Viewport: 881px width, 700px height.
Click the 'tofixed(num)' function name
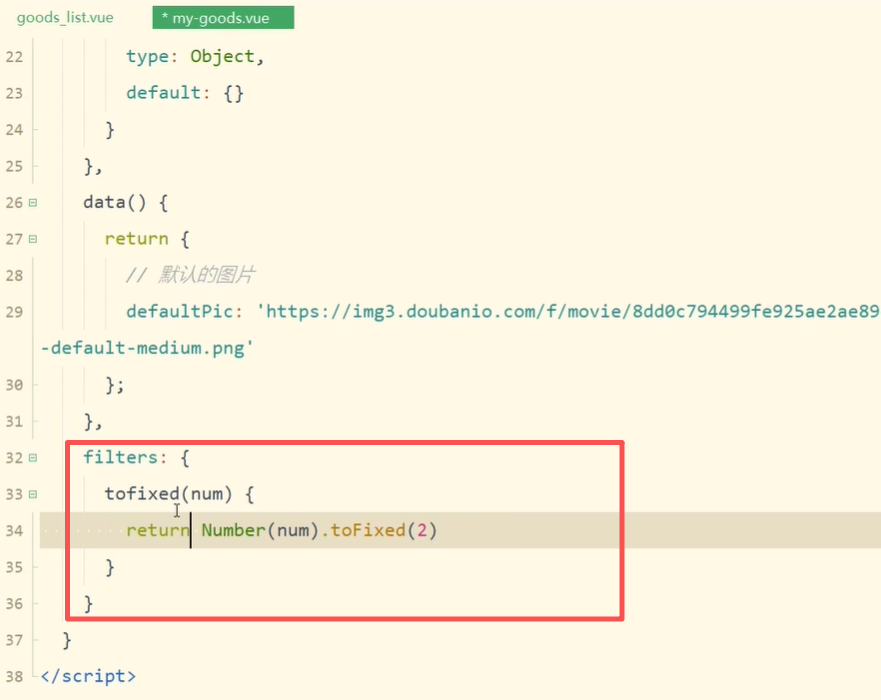(x=168, y=494)
